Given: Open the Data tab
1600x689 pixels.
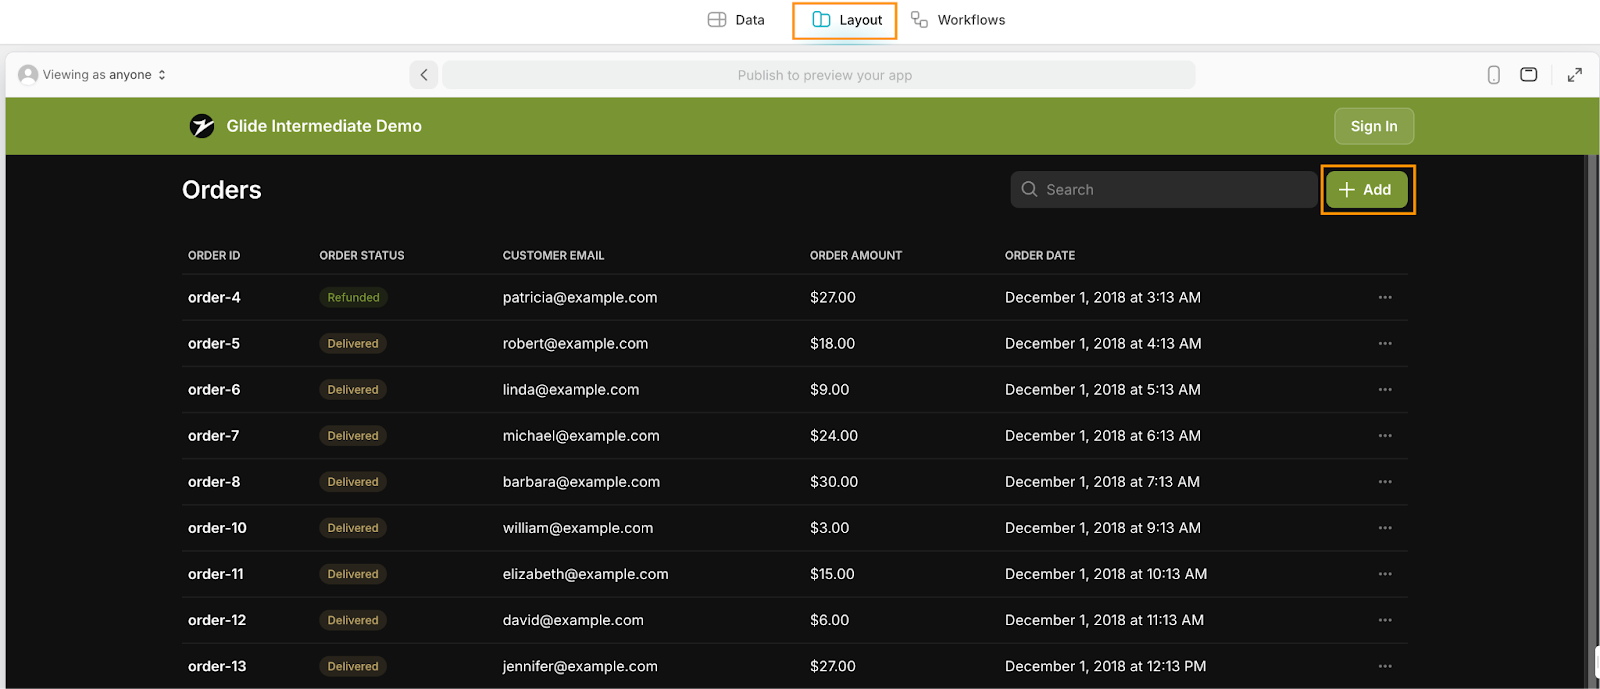Looking at the screenshot, I should (x=736, y=20).
